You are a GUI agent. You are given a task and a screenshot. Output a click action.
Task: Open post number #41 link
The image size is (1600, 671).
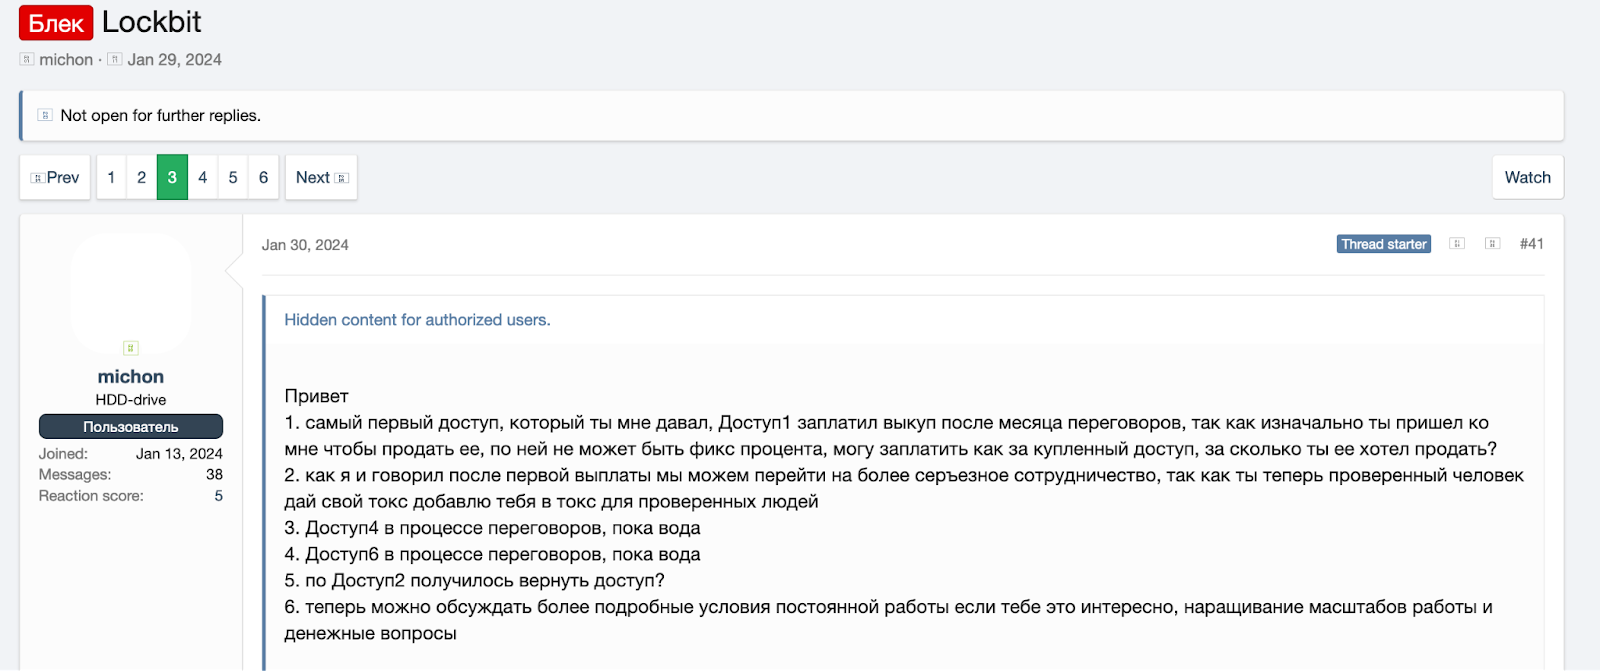1532,244
